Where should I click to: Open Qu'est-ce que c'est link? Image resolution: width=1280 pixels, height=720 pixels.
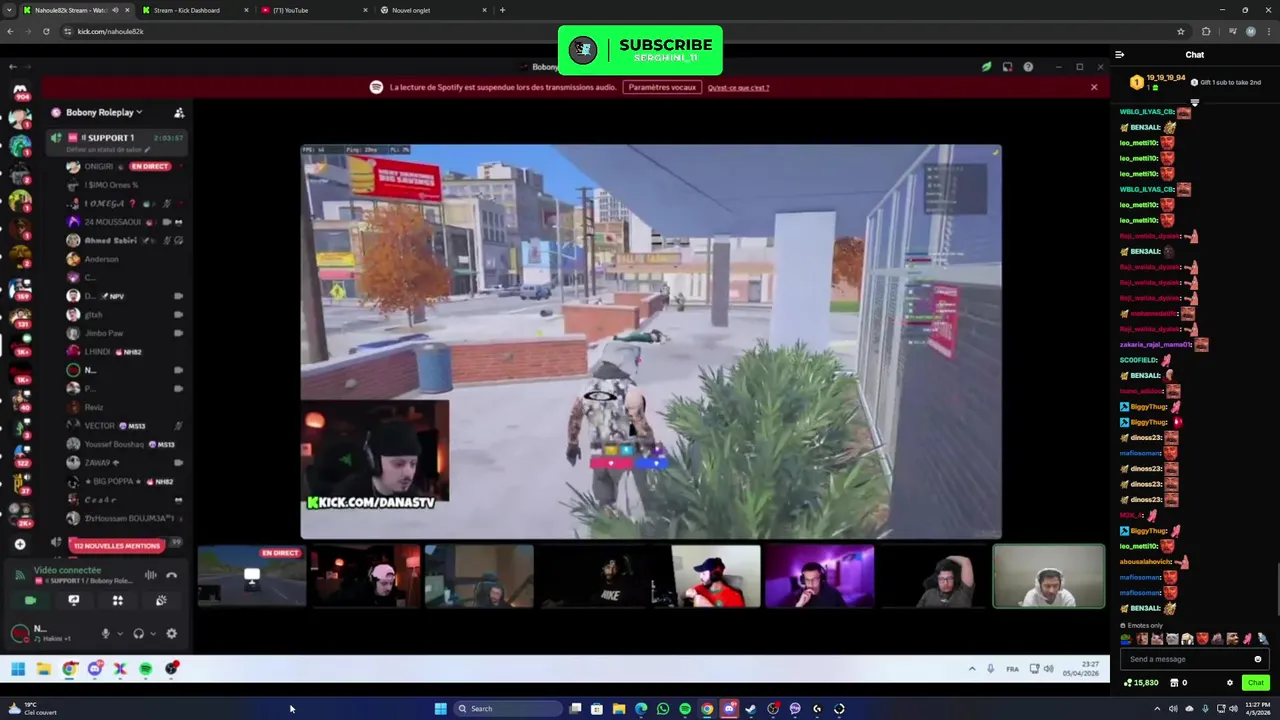point(738,88)
